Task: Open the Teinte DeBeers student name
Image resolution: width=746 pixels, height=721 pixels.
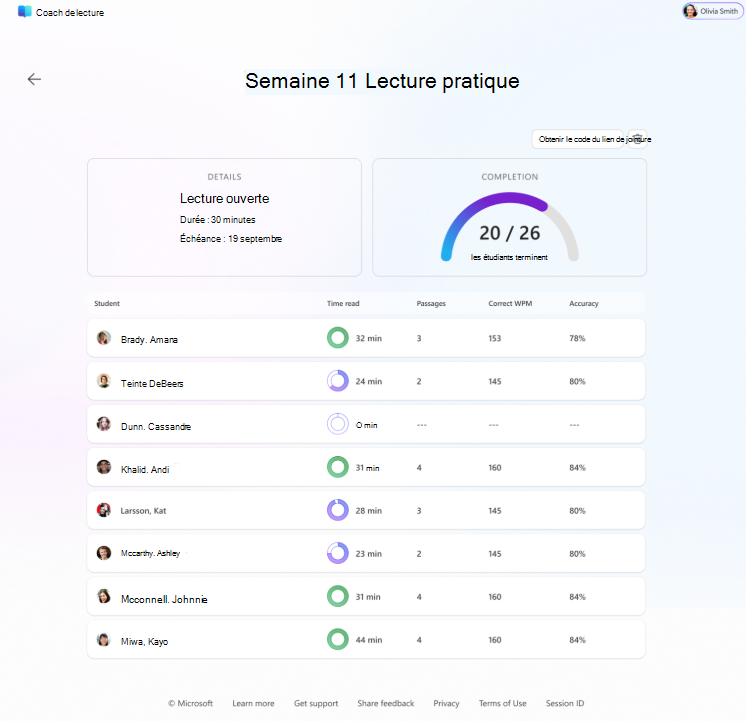Action: click(152, 383)
